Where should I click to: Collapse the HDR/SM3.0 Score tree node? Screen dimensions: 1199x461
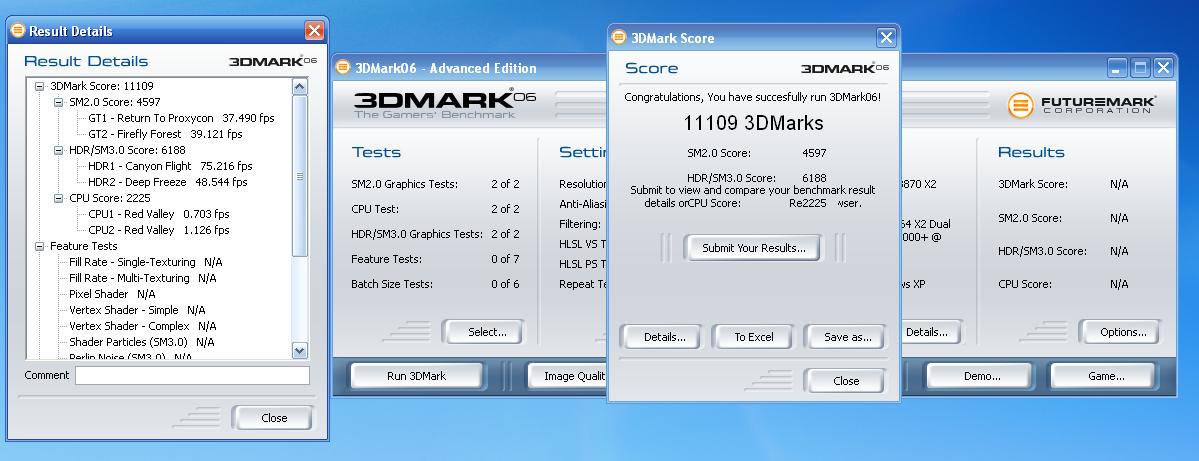click(x=59, y=150)
